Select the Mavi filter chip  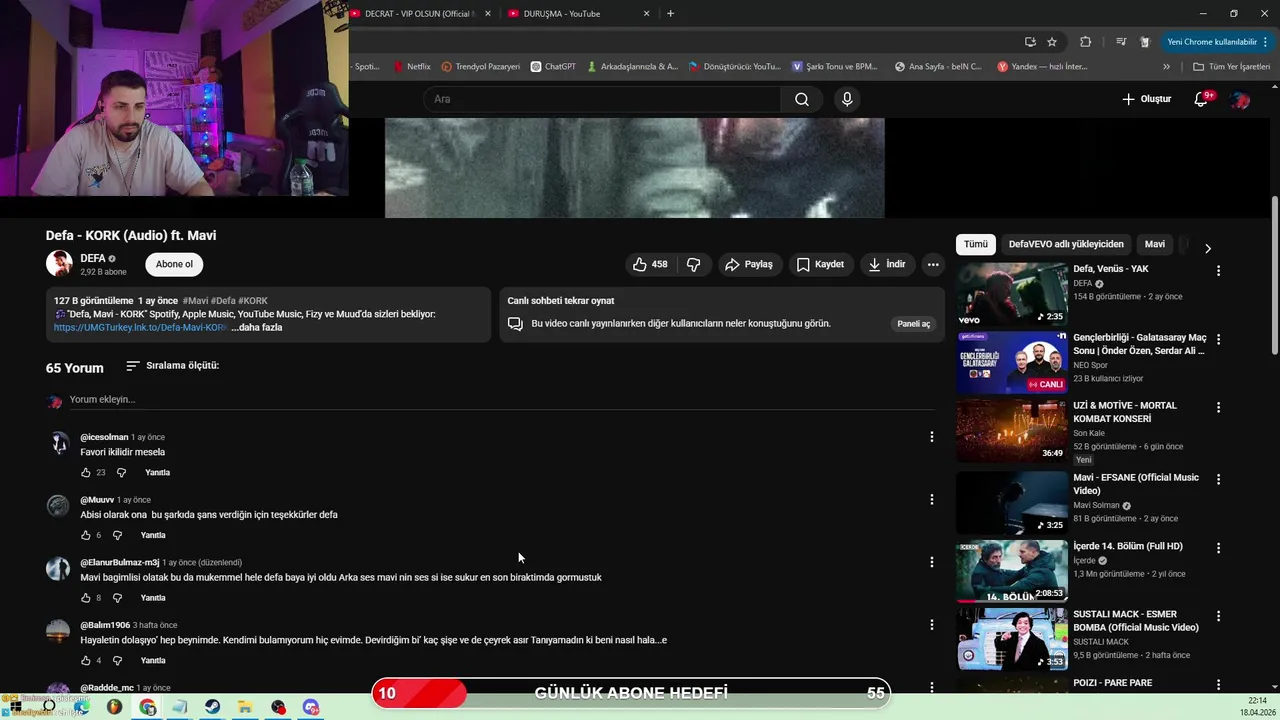pos(1155,244)
